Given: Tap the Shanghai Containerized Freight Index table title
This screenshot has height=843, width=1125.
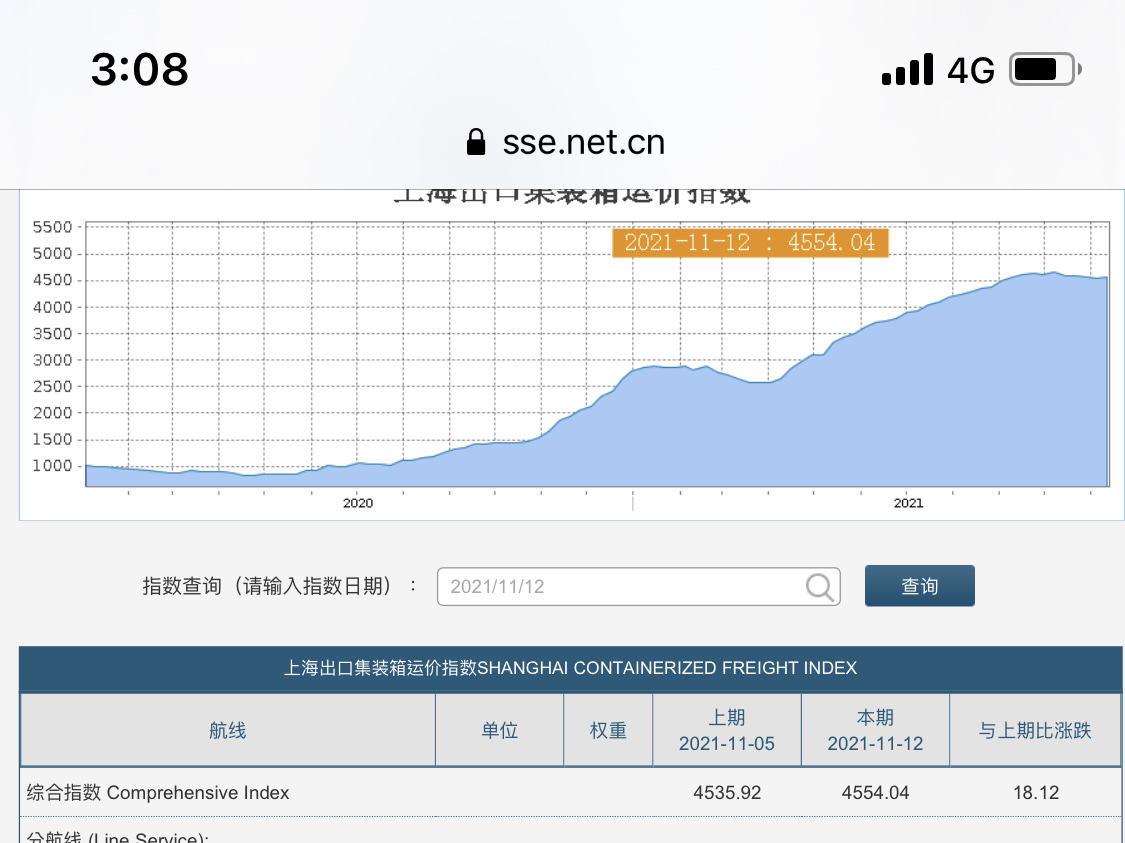Looking at the screenshot, I should [x=570, y=668].
